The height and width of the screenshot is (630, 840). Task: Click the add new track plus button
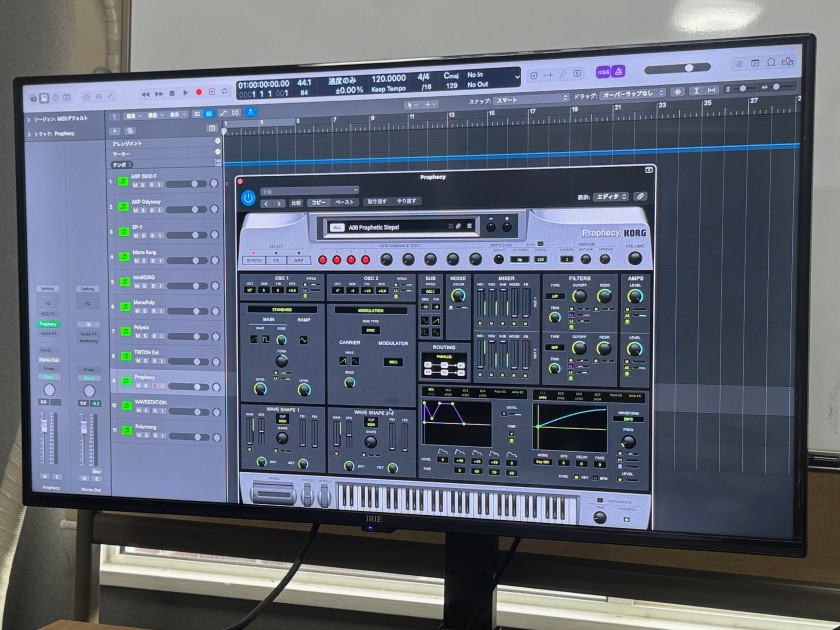[115, 131]
